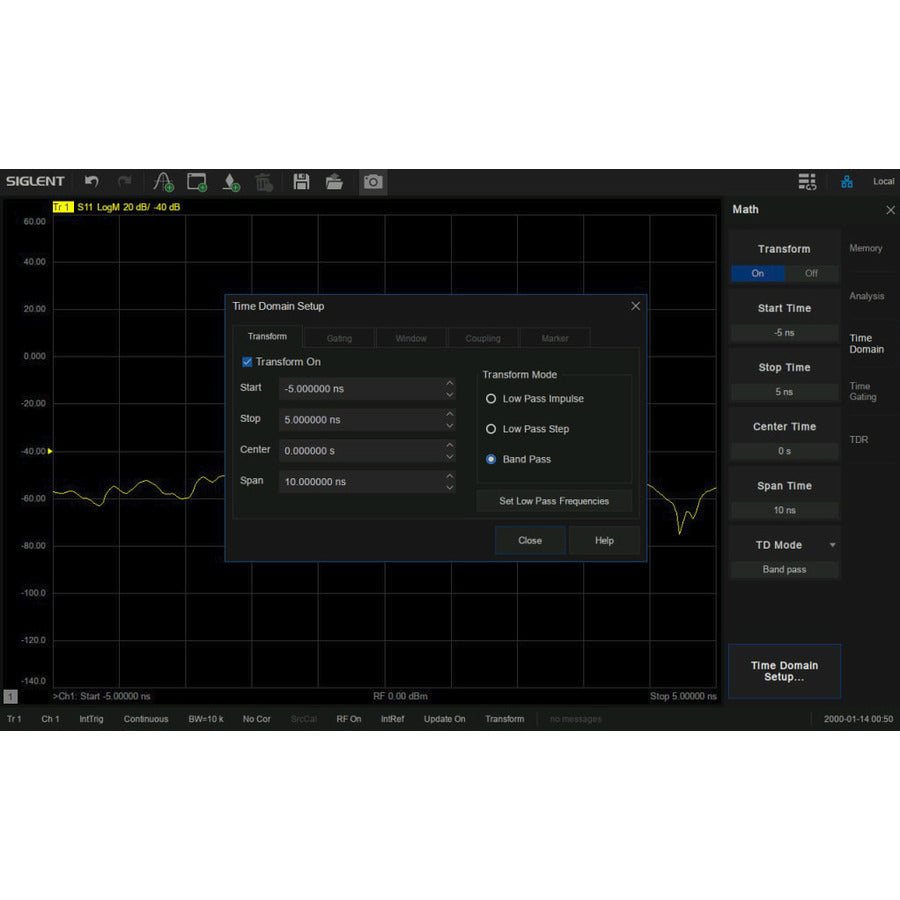Enable the Transform On checkbox
900x900 pixels.
tap(247, 362)
